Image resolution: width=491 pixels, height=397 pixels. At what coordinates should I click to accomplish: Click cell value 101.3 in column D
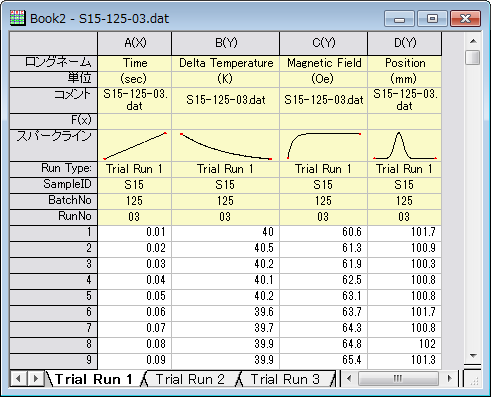[x=405, y=361]
